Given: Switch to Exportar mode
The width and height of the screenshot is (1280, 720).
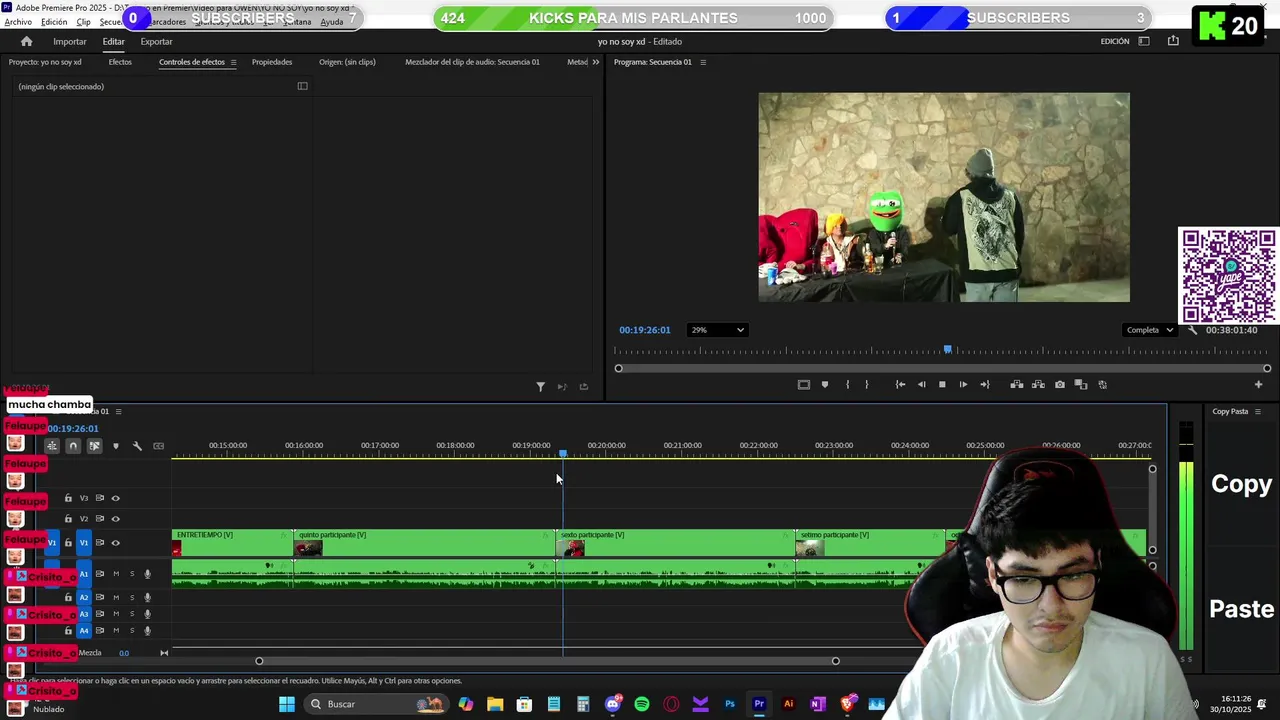Looking at the screenshot, I should [156, 41].
